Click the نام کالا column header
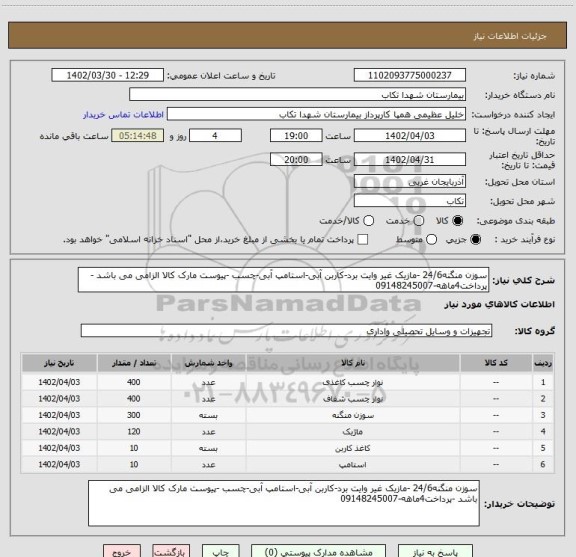 coord(353,363)
